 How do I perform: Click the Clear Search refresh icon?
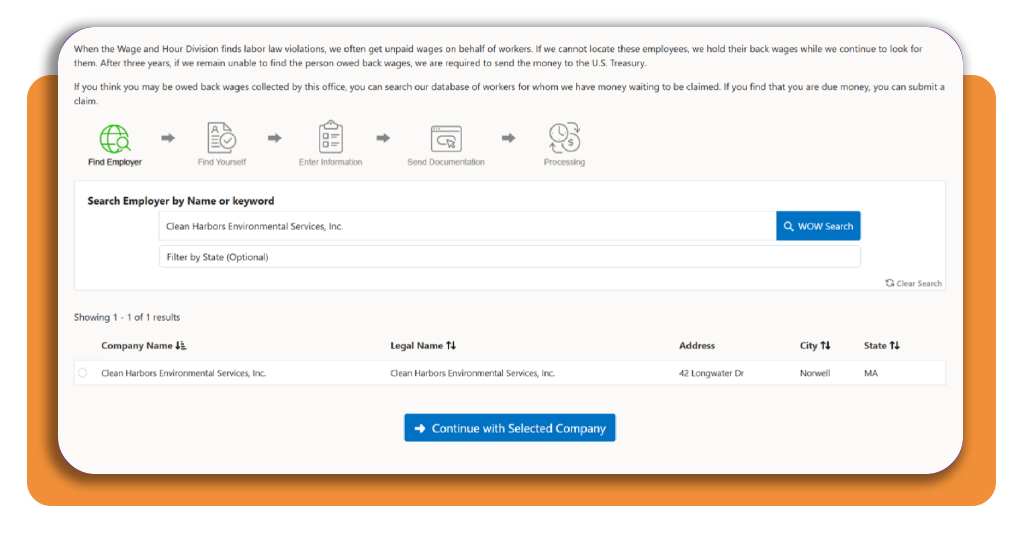pyautogui.click(x=889, y=283)
